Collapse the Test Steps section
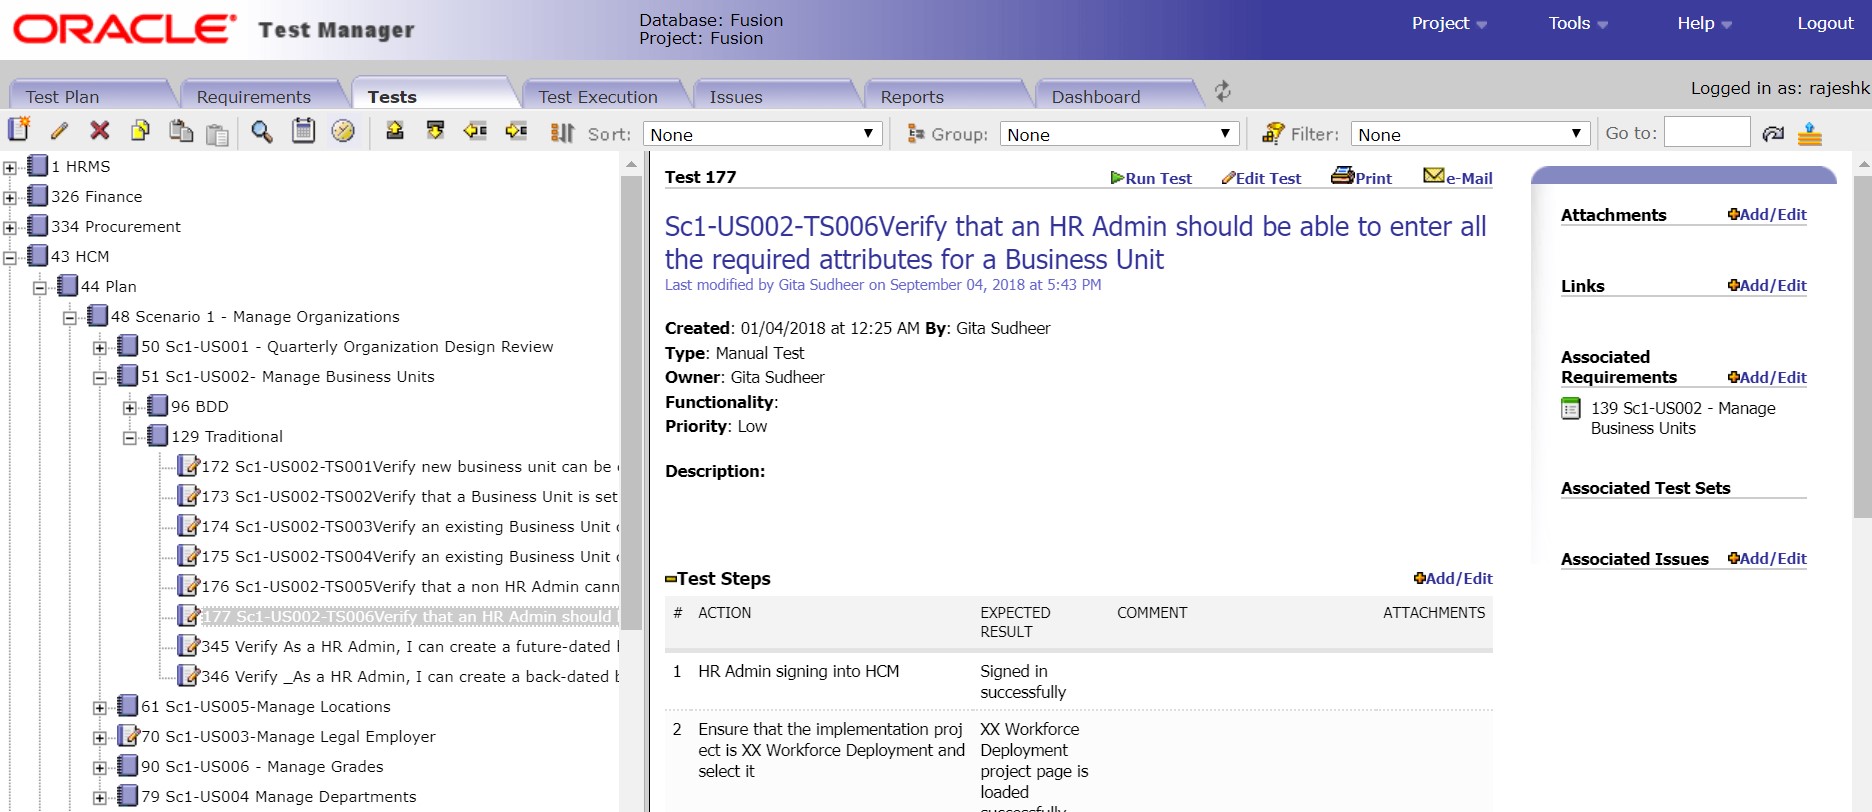This screenshot has height=812, width=1872. pyautogui.click(x=671, y=579)
